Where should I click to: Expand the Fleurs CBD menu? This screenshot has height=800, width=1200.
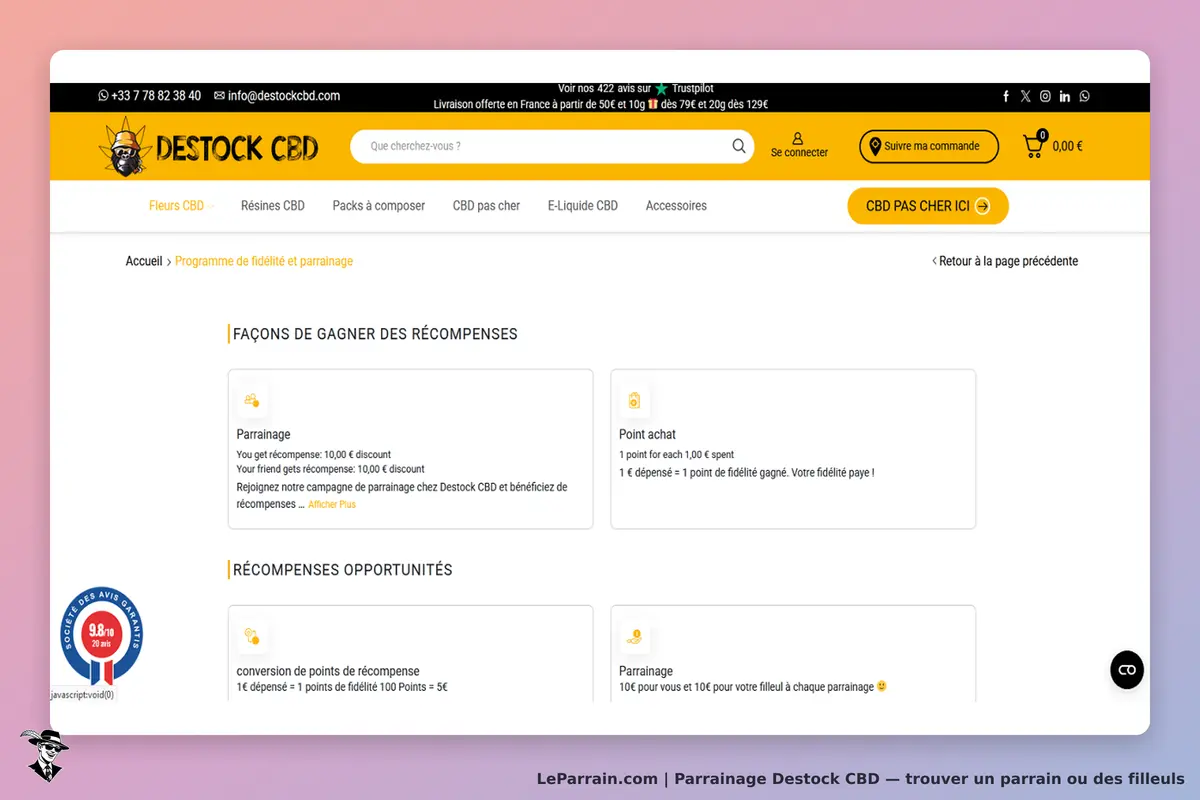coord(181,206)
